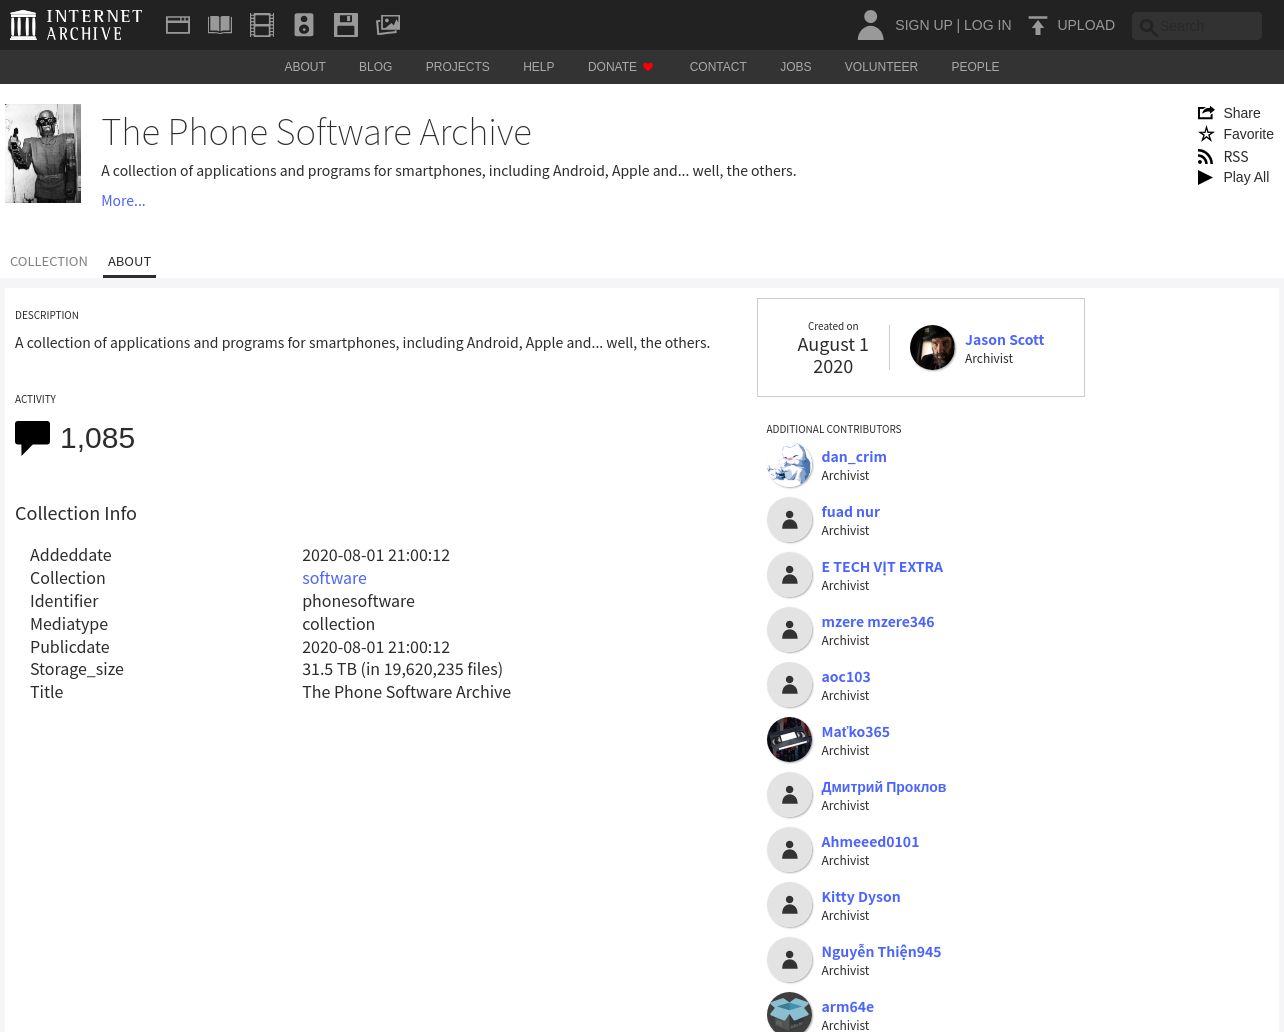1284x1032 pixels.
Task: Click the search magnifier icon
Action: point(1148,27)
